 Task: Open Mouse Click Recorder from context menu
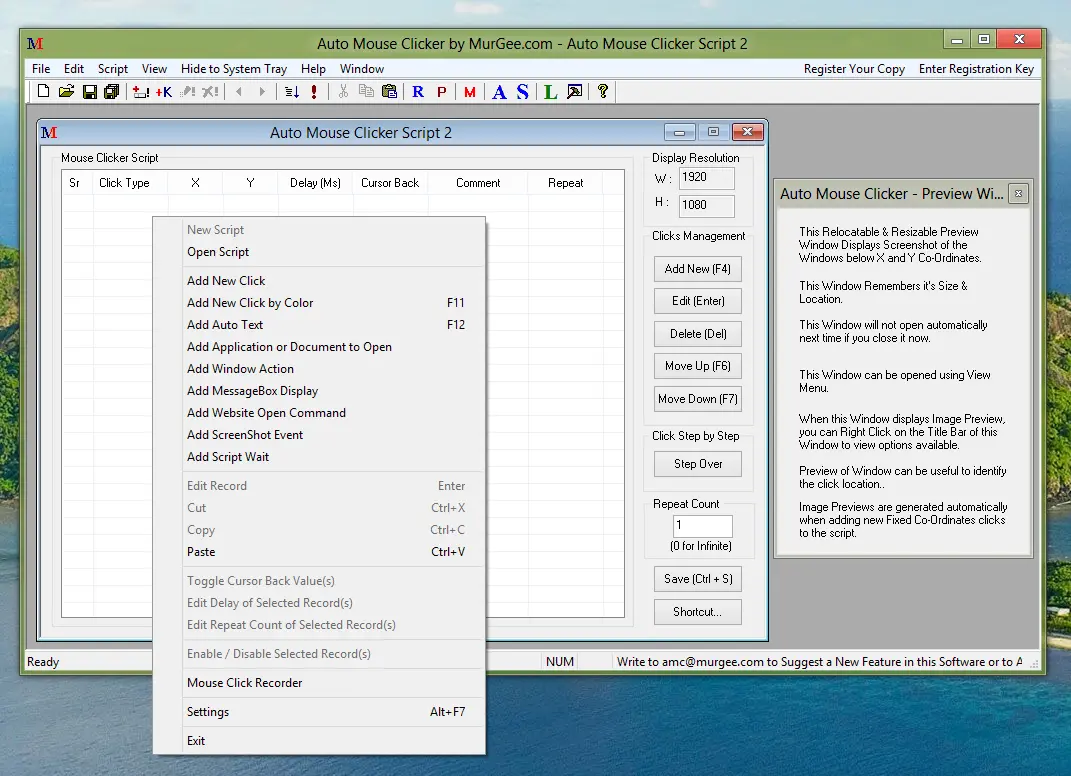[x=334, y=683]
